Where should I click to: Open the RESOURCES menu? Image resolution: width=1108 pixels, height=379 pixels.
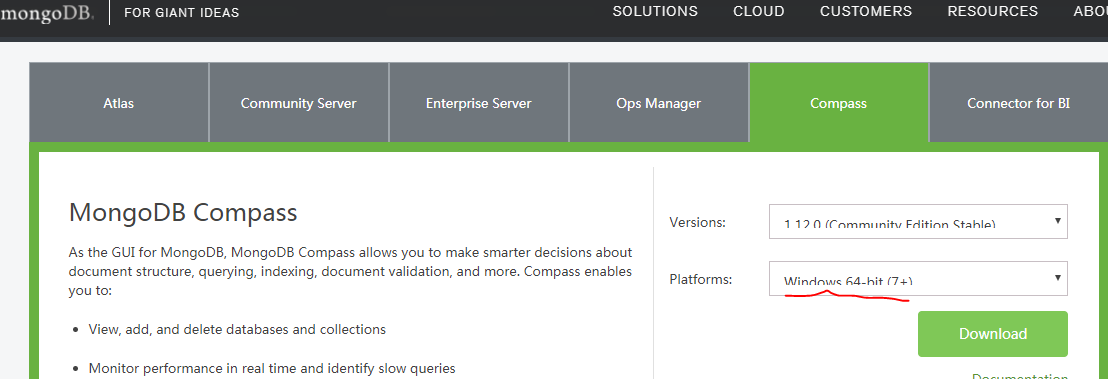993,11
